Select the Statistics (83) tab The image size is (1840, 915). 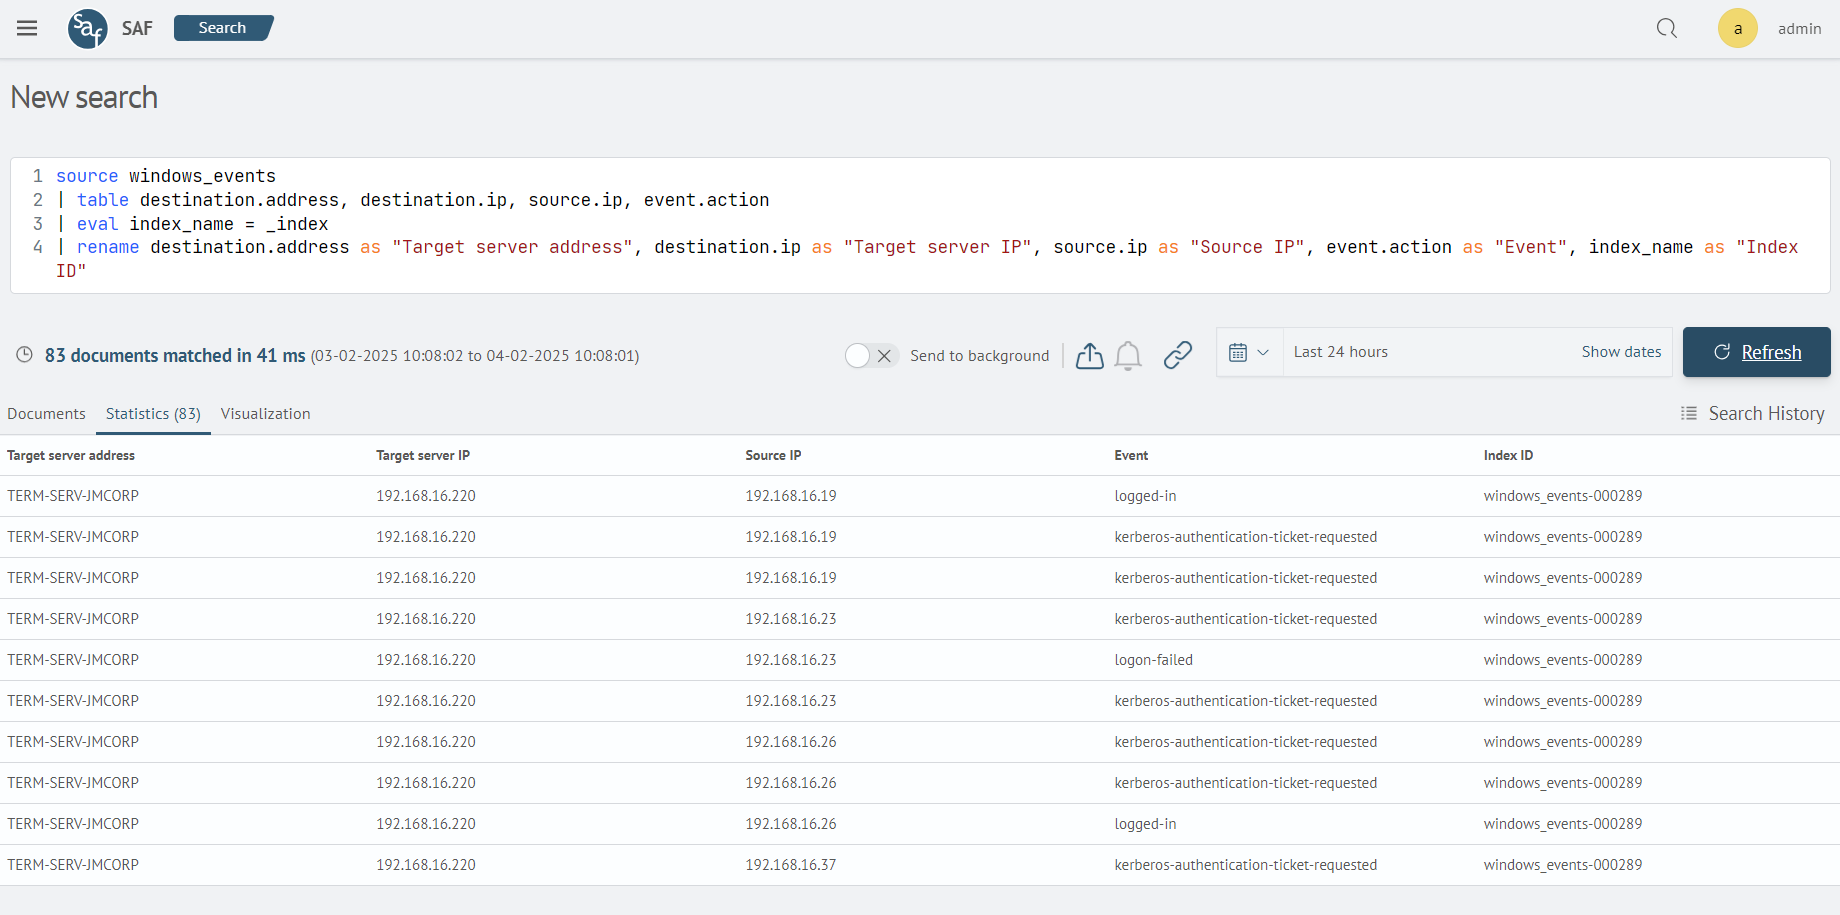153,414
